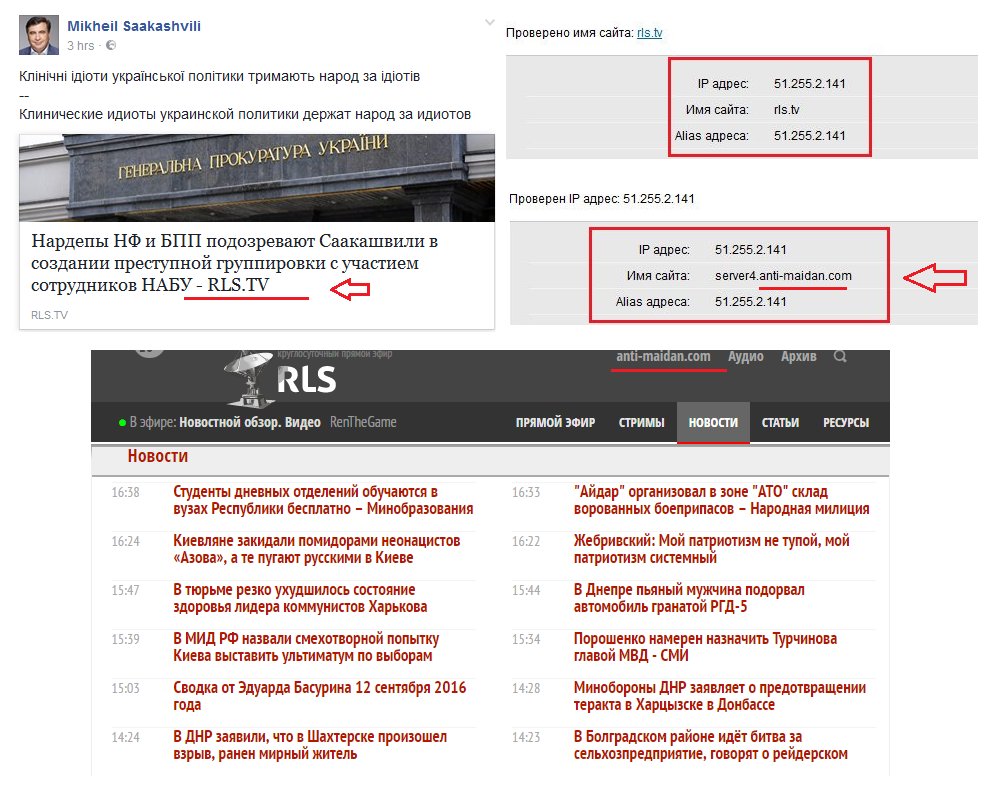Click the RenTheGame author name
This screenshot has width=1000, height=790.
[363, 422]
